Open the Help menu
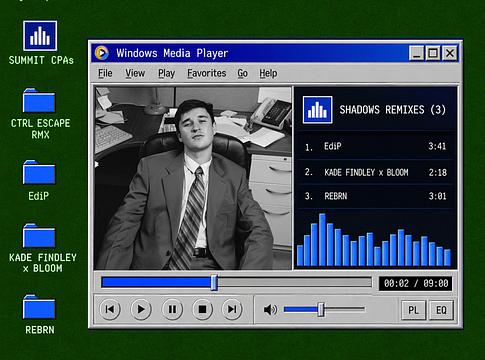This screenshot has height=360, width=485. pos(268,73)
